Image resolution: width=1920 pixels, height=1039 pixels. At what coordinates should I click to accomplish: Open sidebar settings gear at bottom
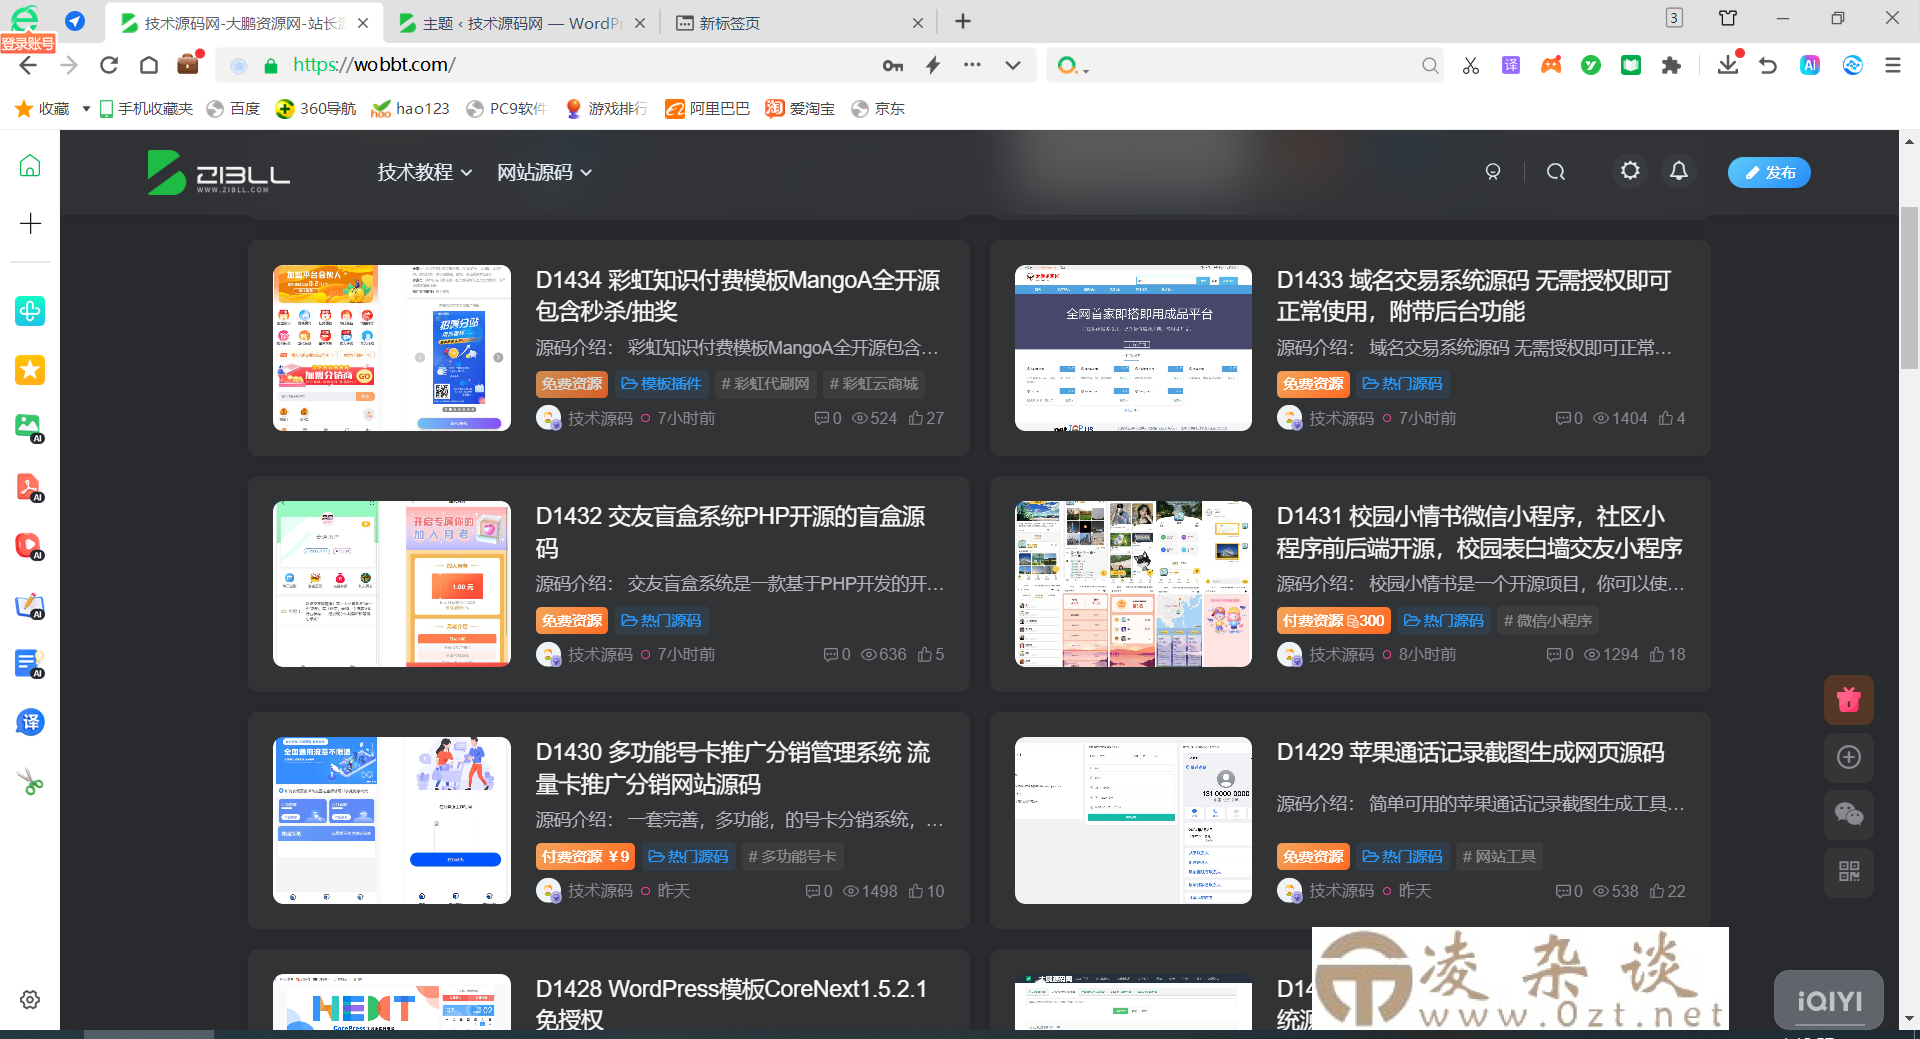pos(30,1000)
